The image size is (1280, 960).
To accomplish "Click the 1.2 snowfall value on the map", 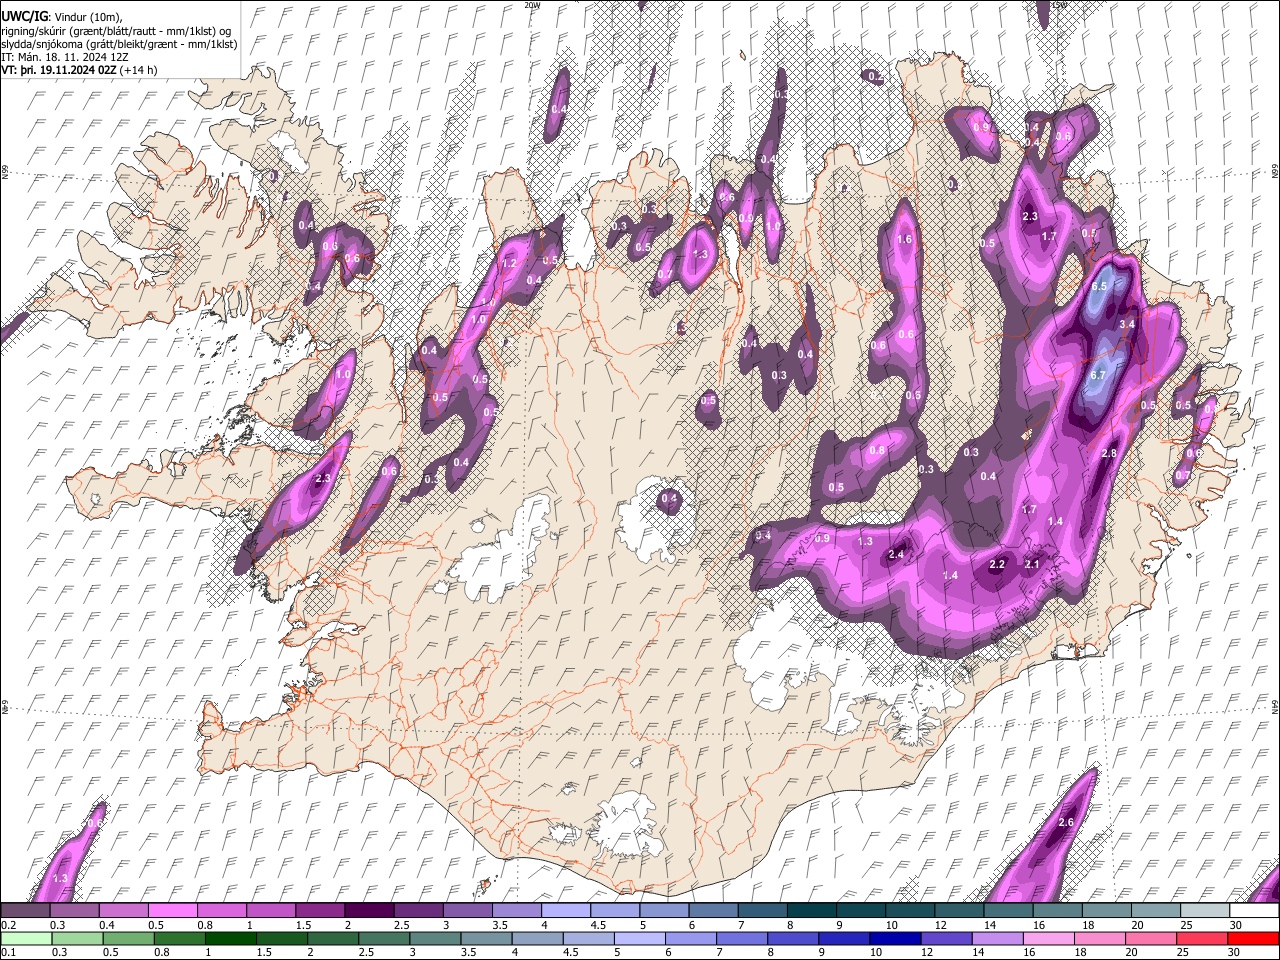I will (x=509, y=264).
